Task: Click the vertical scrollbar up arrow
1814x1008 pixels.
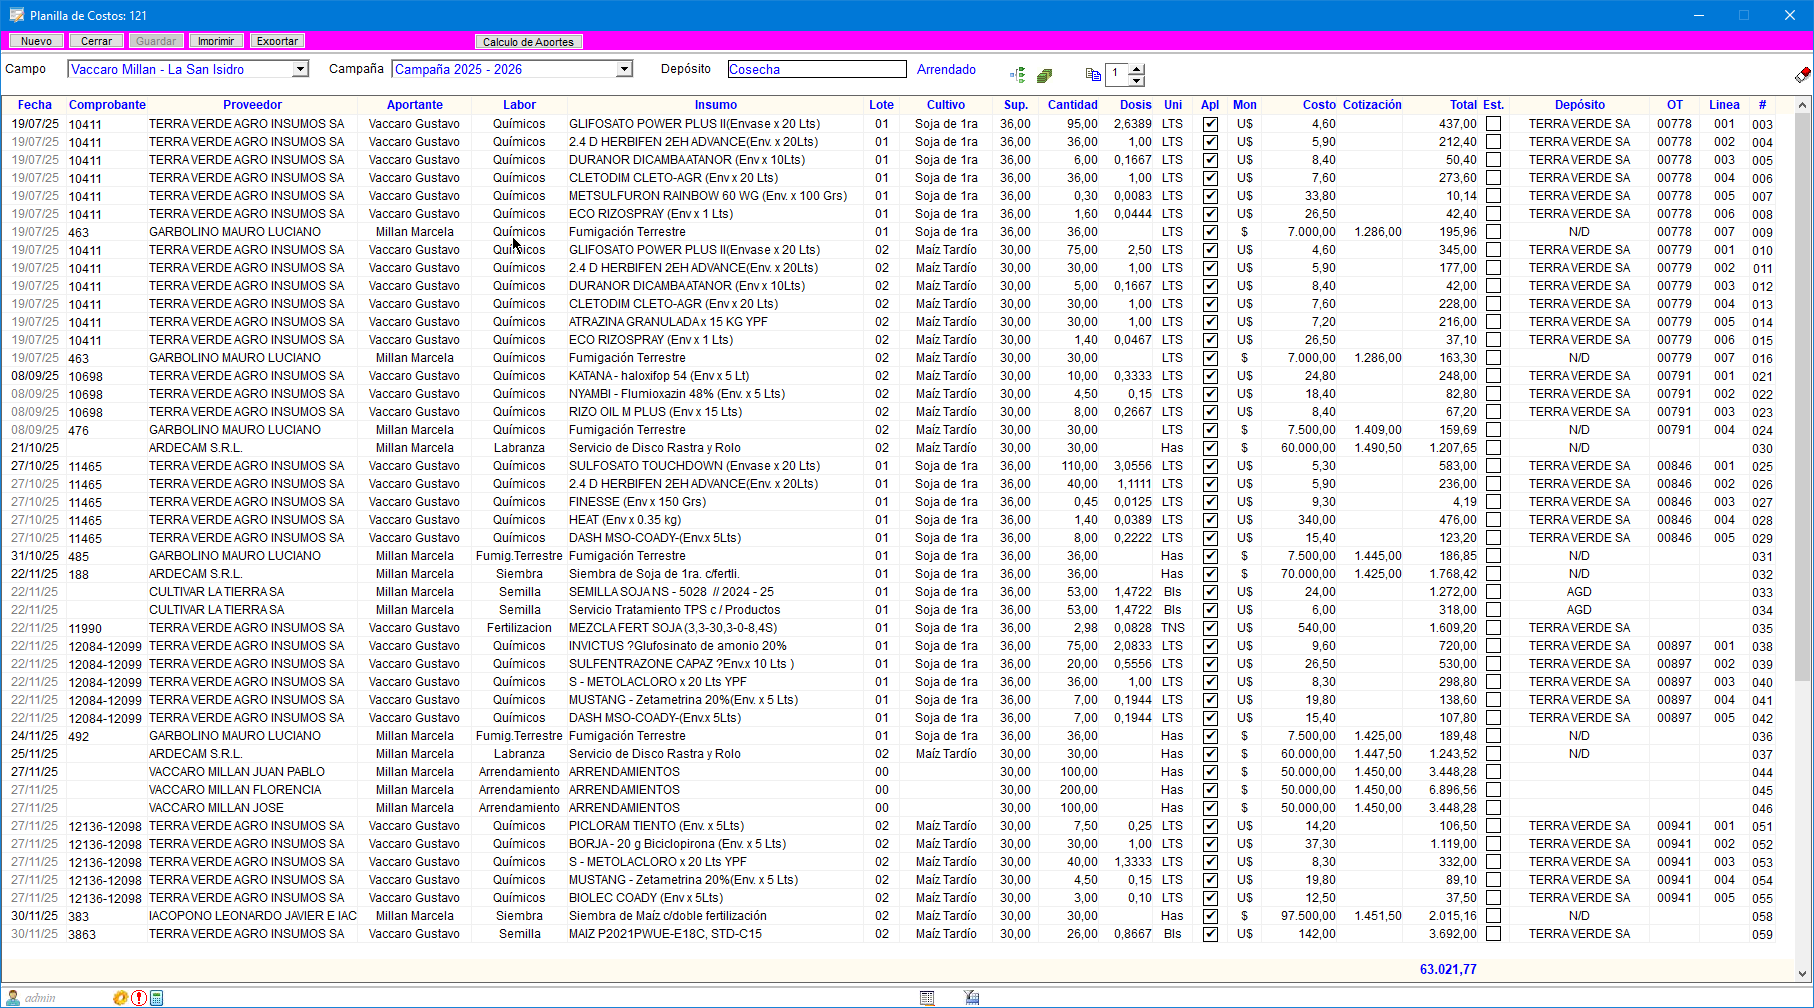Action: click(1803, 105)
